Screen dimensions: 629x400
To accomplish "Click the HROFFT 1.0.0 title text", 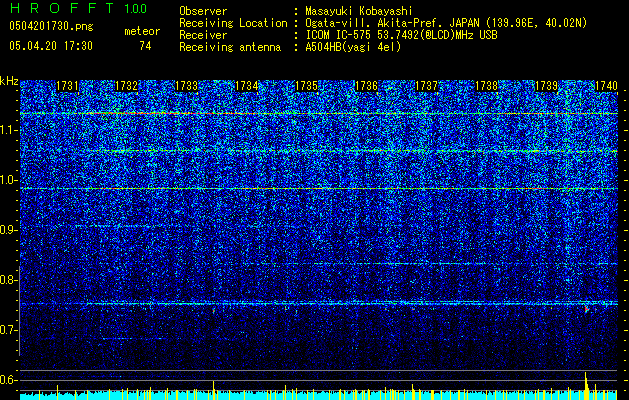I will click(78, 8).
